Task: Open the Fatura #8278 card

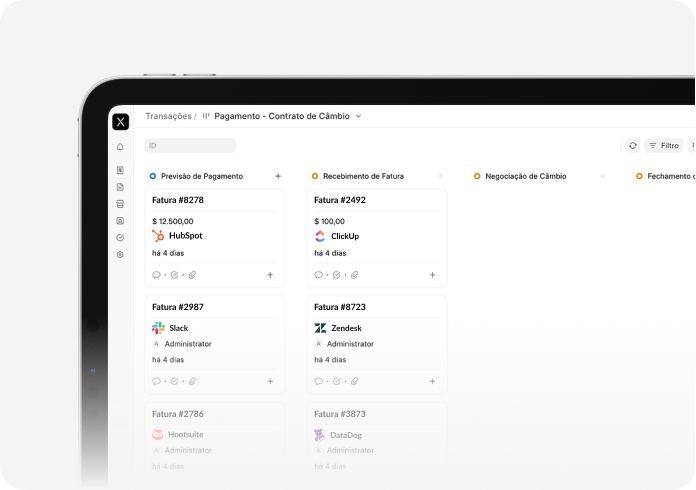Action: pos(215,238)
